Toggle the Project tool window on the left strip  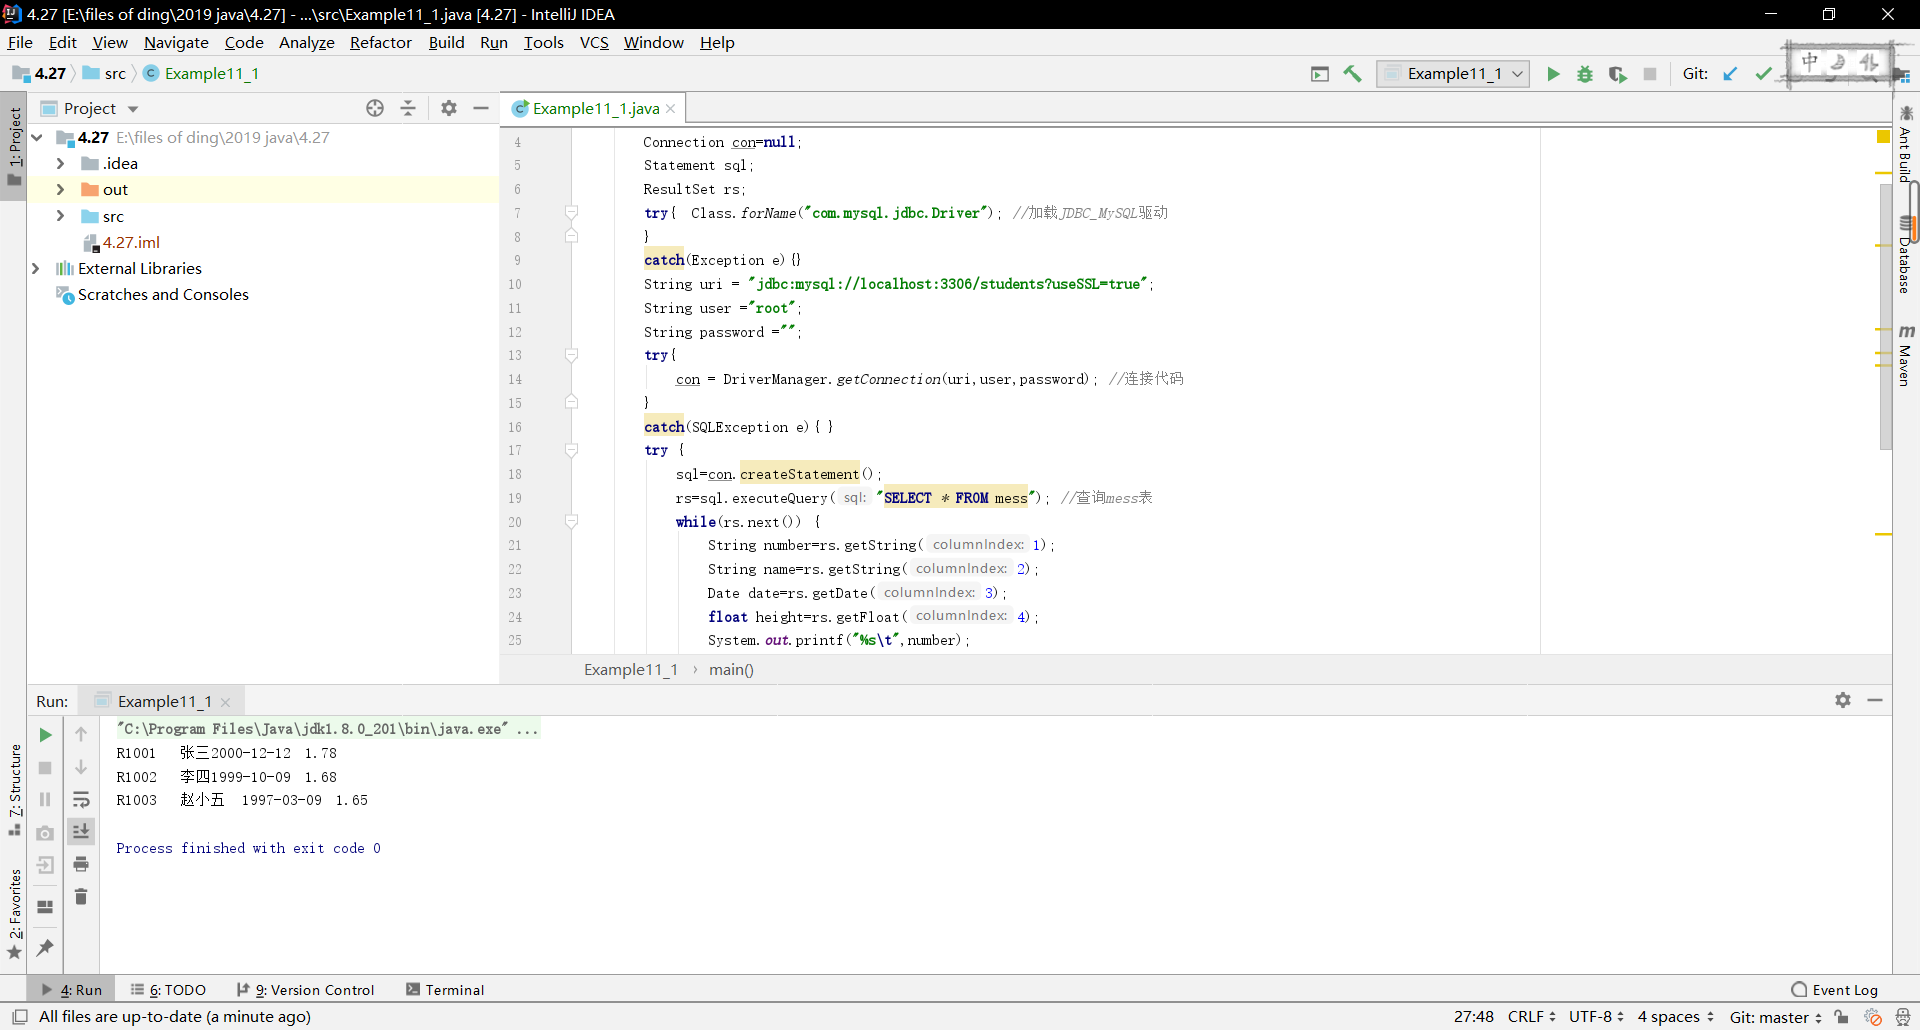14,146
